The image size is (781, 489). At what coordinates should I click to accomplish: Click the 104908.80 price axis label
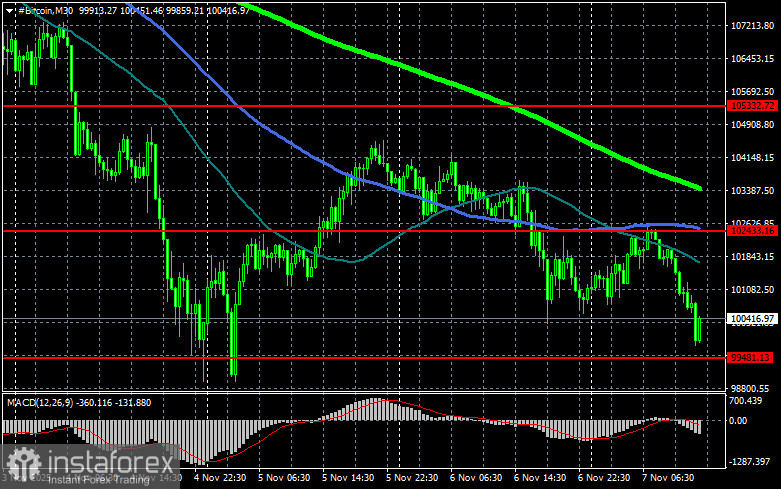point(752,124)
